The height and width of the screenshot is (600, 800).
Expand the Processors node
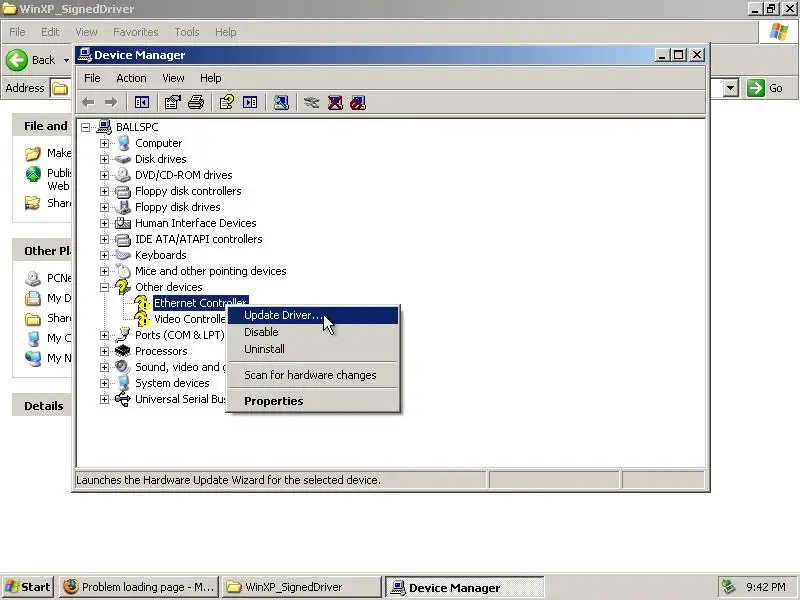(105, 351)
